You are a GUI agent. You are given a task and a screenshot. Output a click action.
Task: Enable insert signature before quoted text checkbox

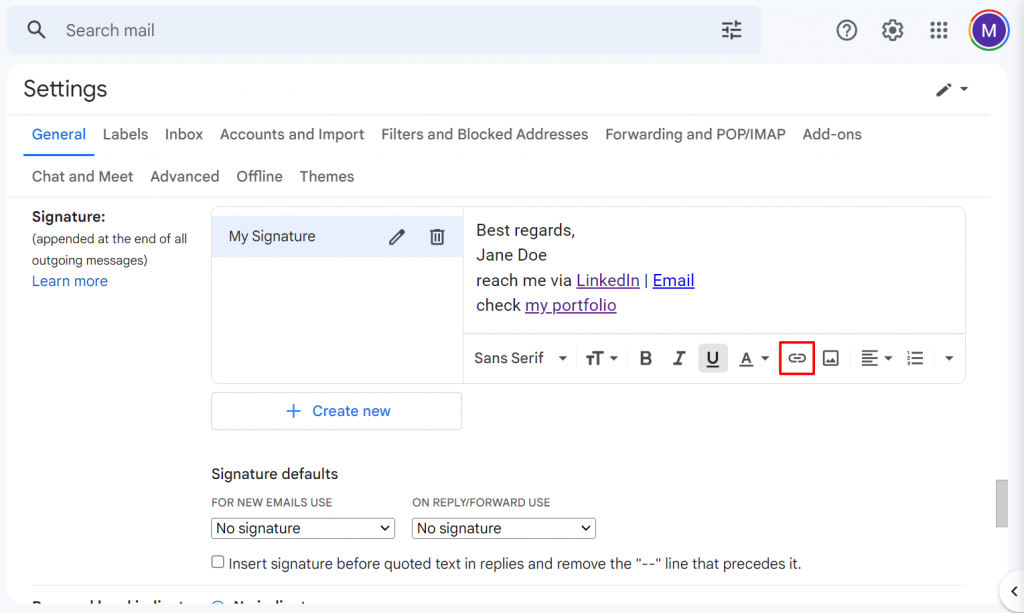point(218,562)
